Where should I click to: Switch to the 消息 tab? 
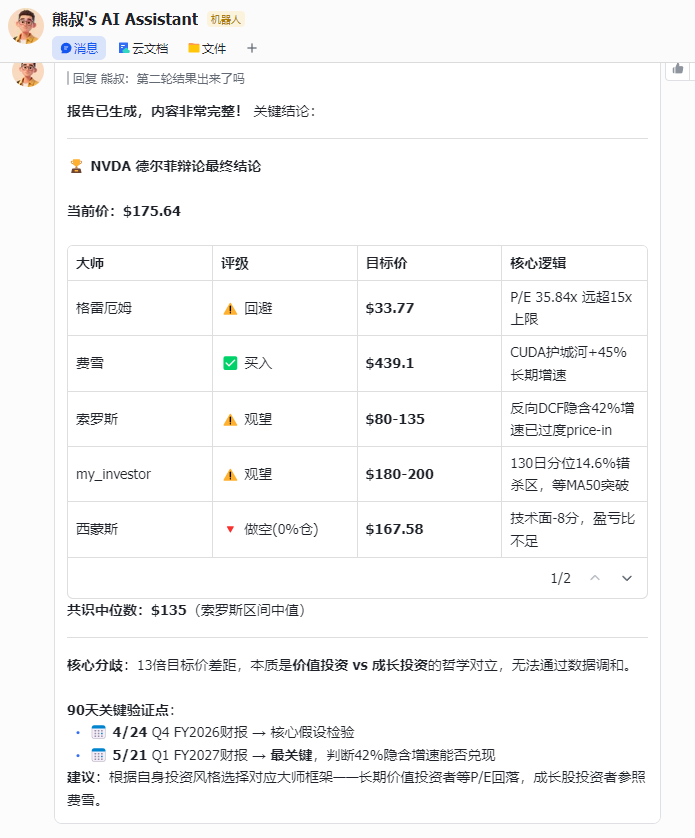(79, 48)
